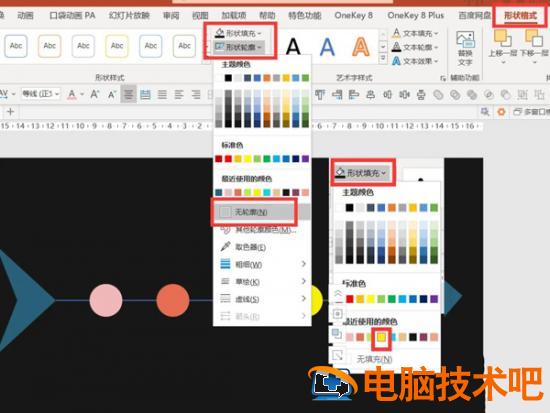Pick black swatch in fill popup 主题颜色 row
Image resolution: width=550 pixels, height=413 pixels.
(x=349, y=208)
